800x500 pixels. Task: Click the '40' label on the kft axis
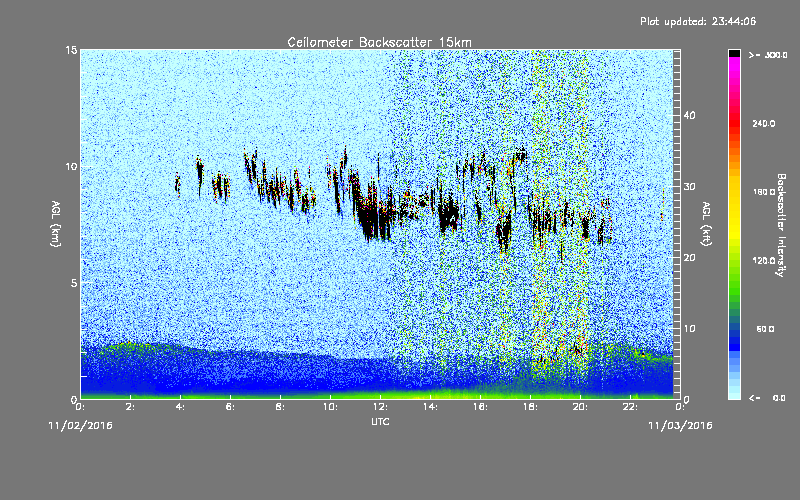tap(689, 115)
